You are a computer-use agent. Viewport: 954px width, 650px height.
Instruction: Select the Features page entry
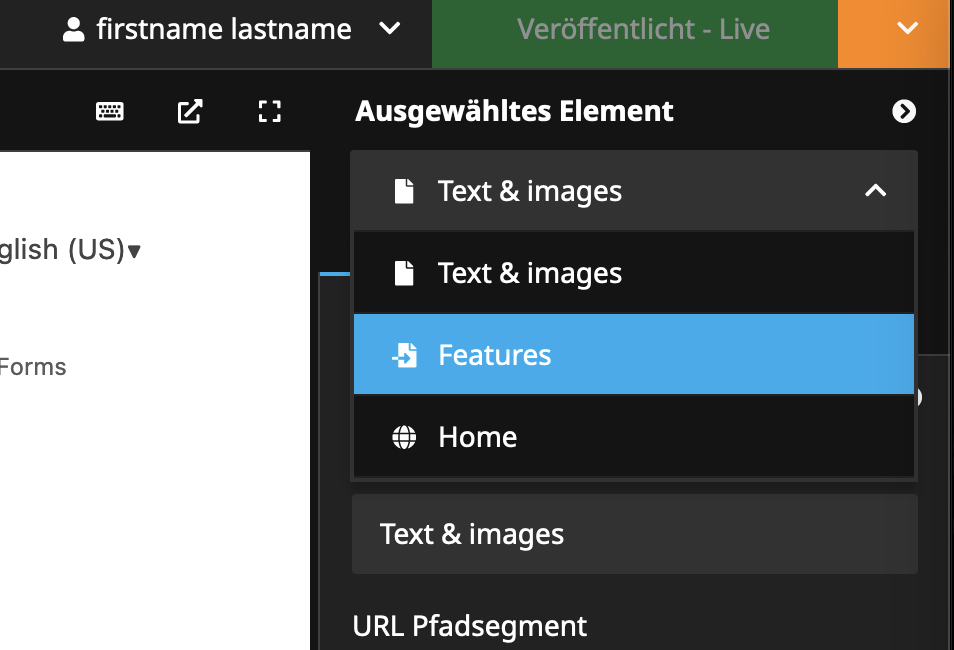tap(634, 354)
